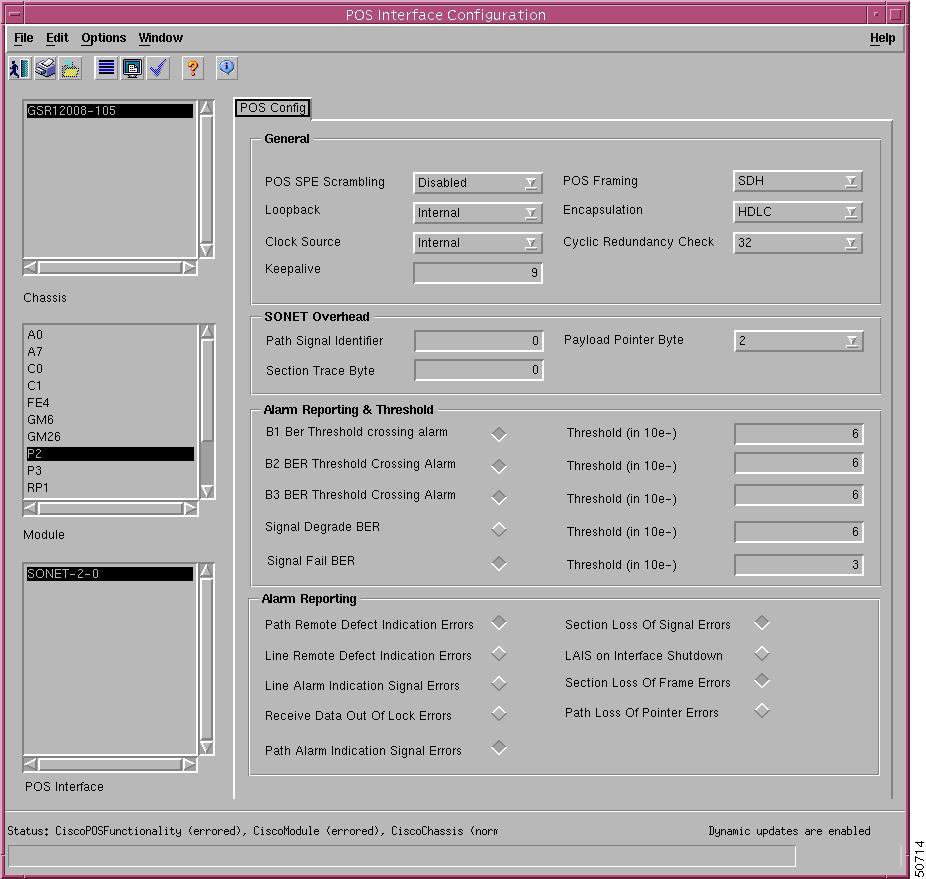
Task: Click the blue checkmark toolbar icon
Action: pyautogui.click(x=158, y=69)
